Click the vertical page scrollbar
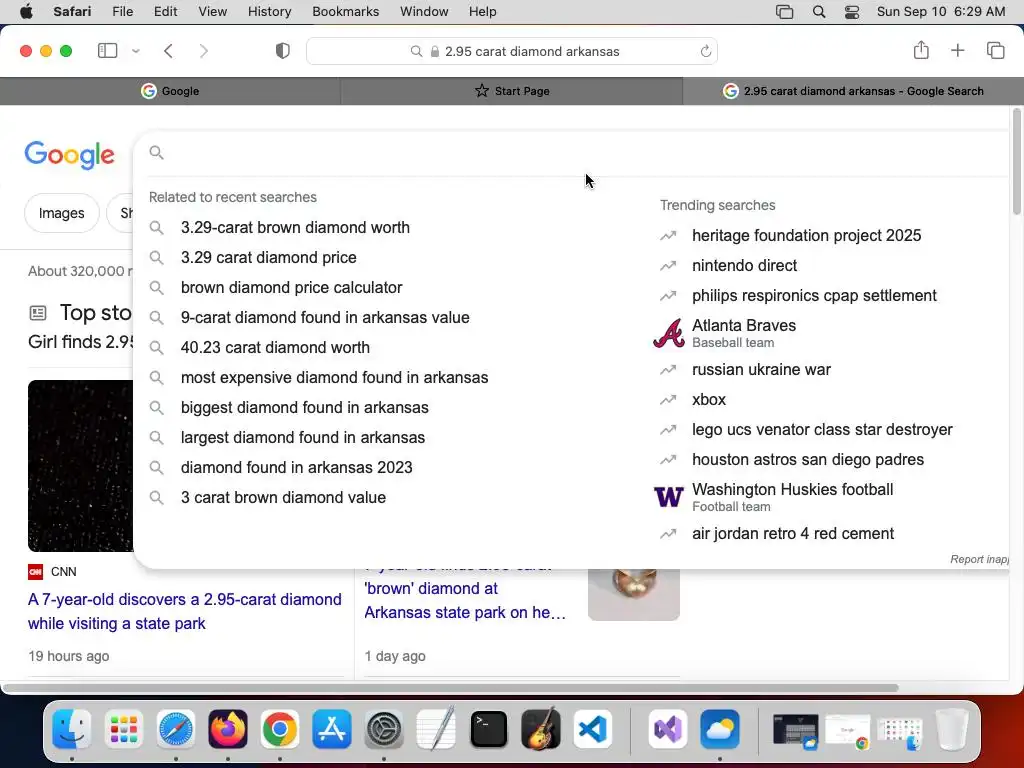The image size is (1024, 768). pos(1016,162)
